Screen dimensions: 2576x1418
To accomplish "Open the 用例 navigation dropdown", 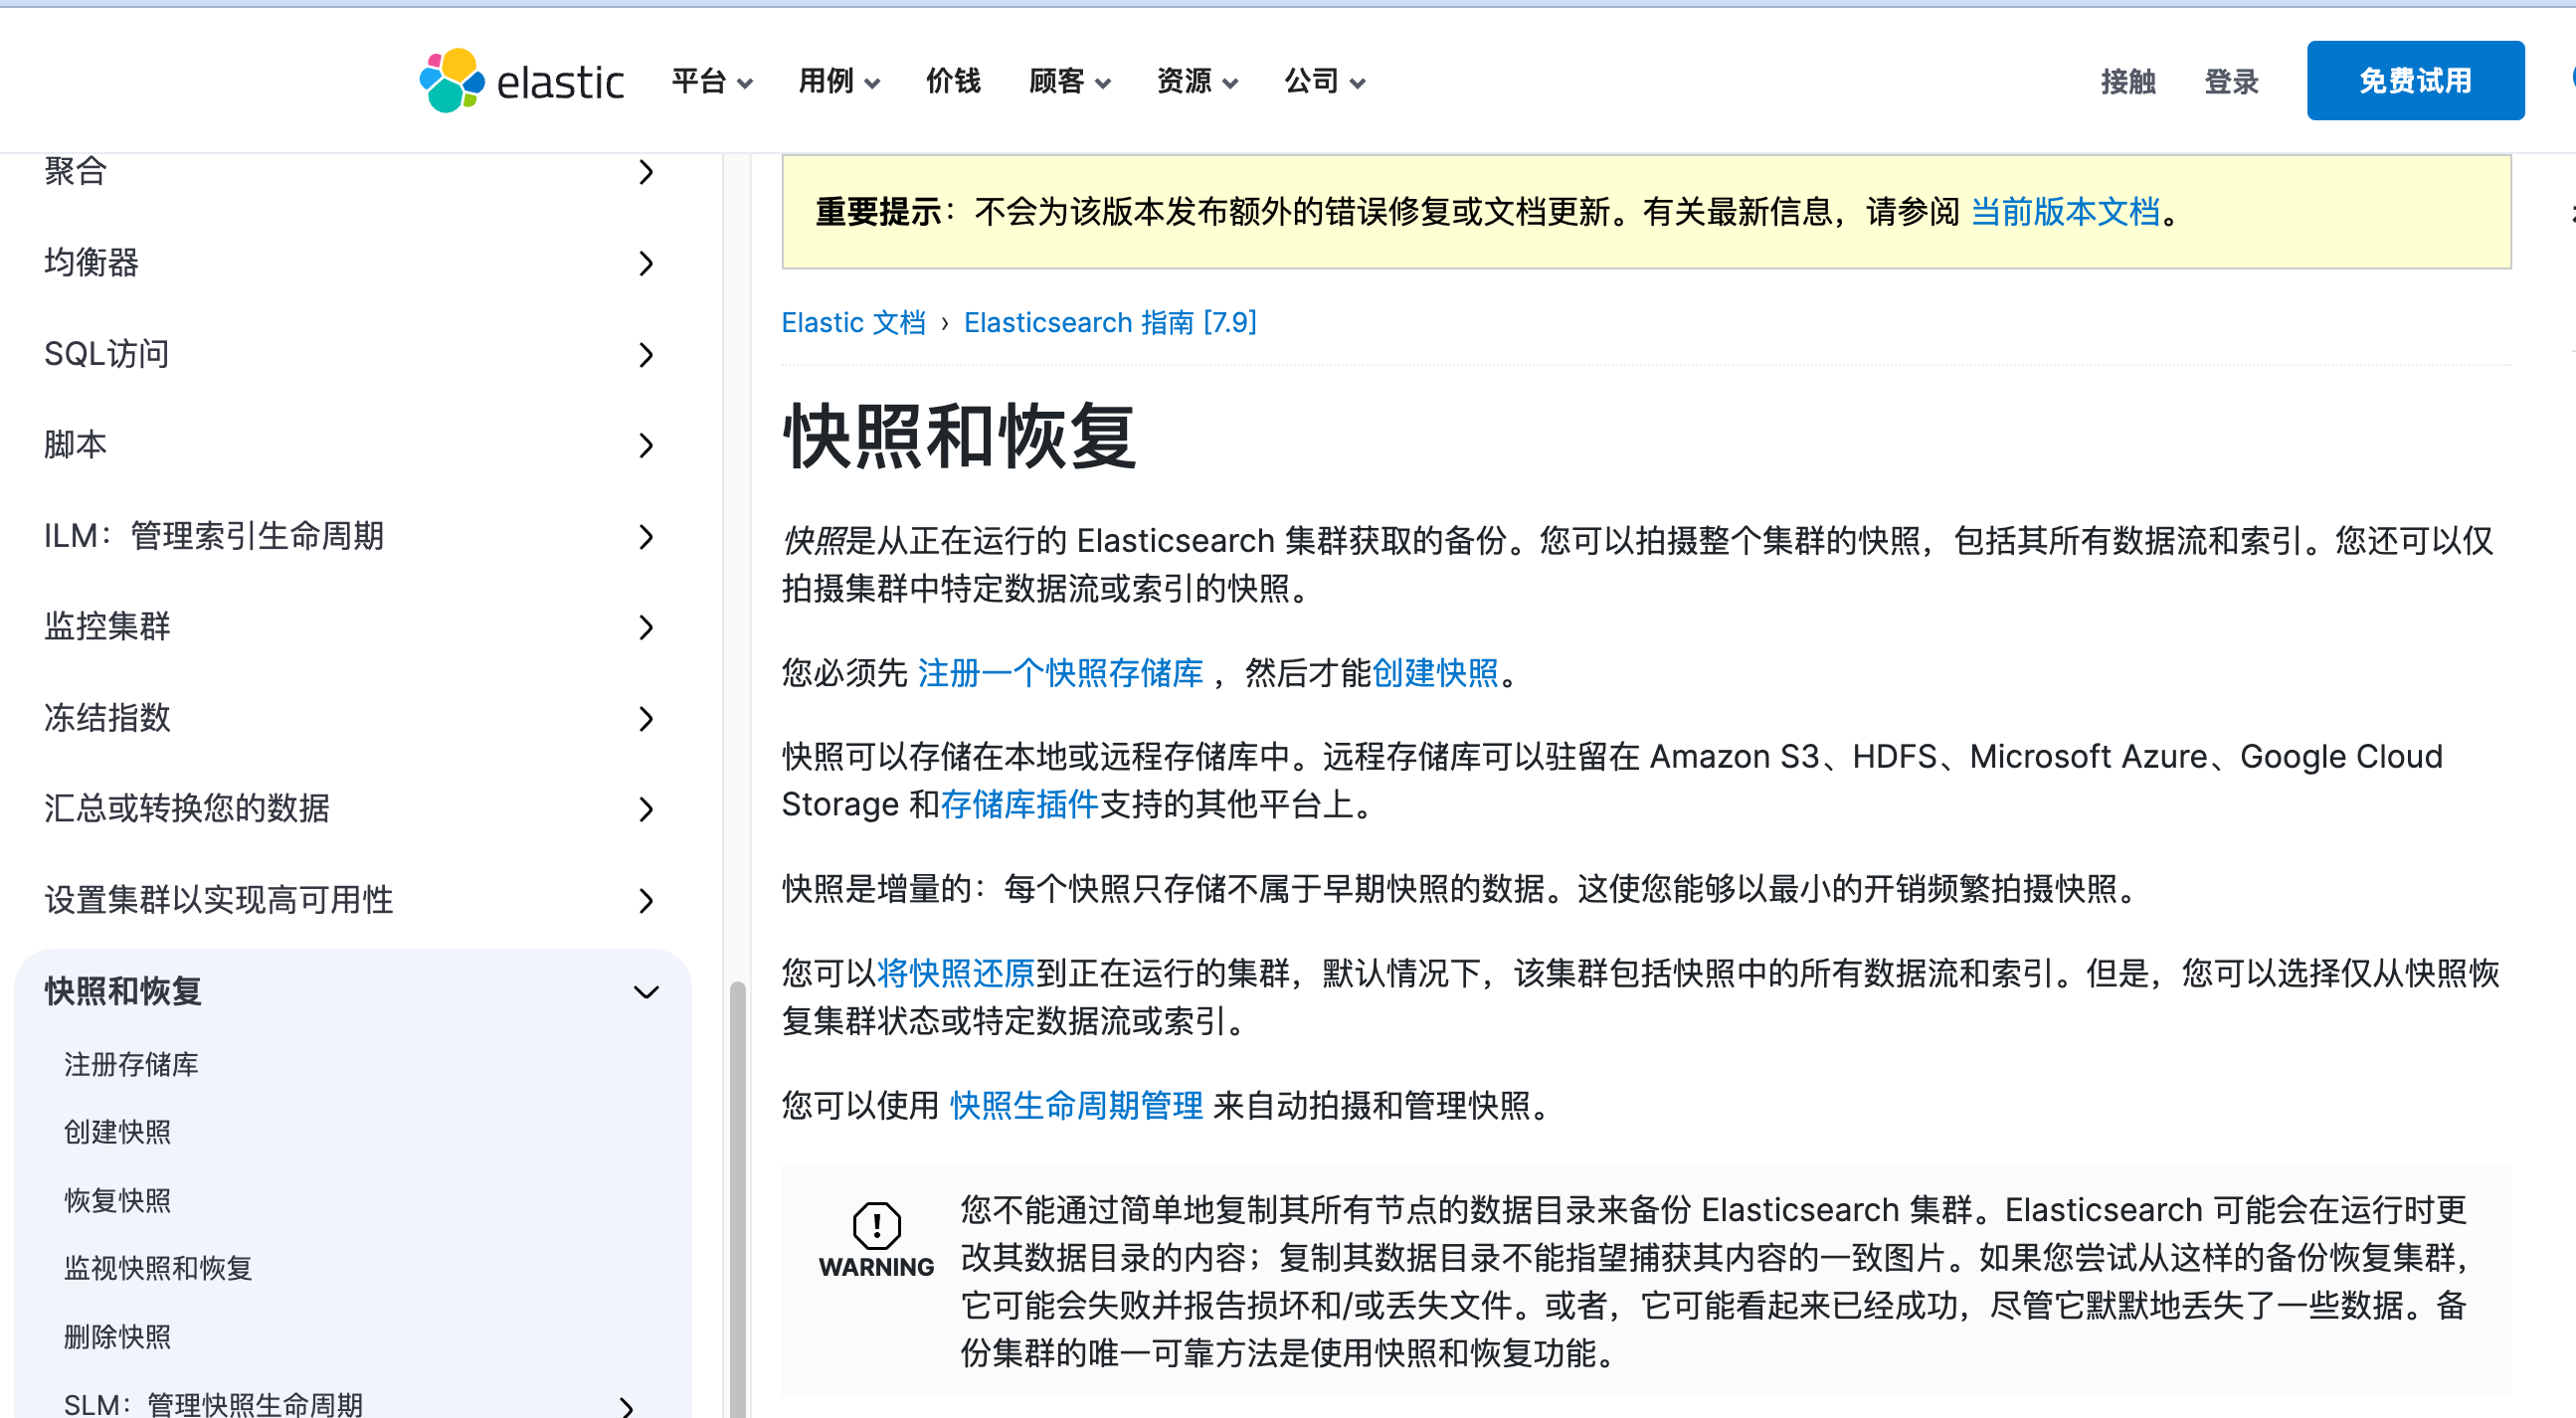I will pos(838,81).
